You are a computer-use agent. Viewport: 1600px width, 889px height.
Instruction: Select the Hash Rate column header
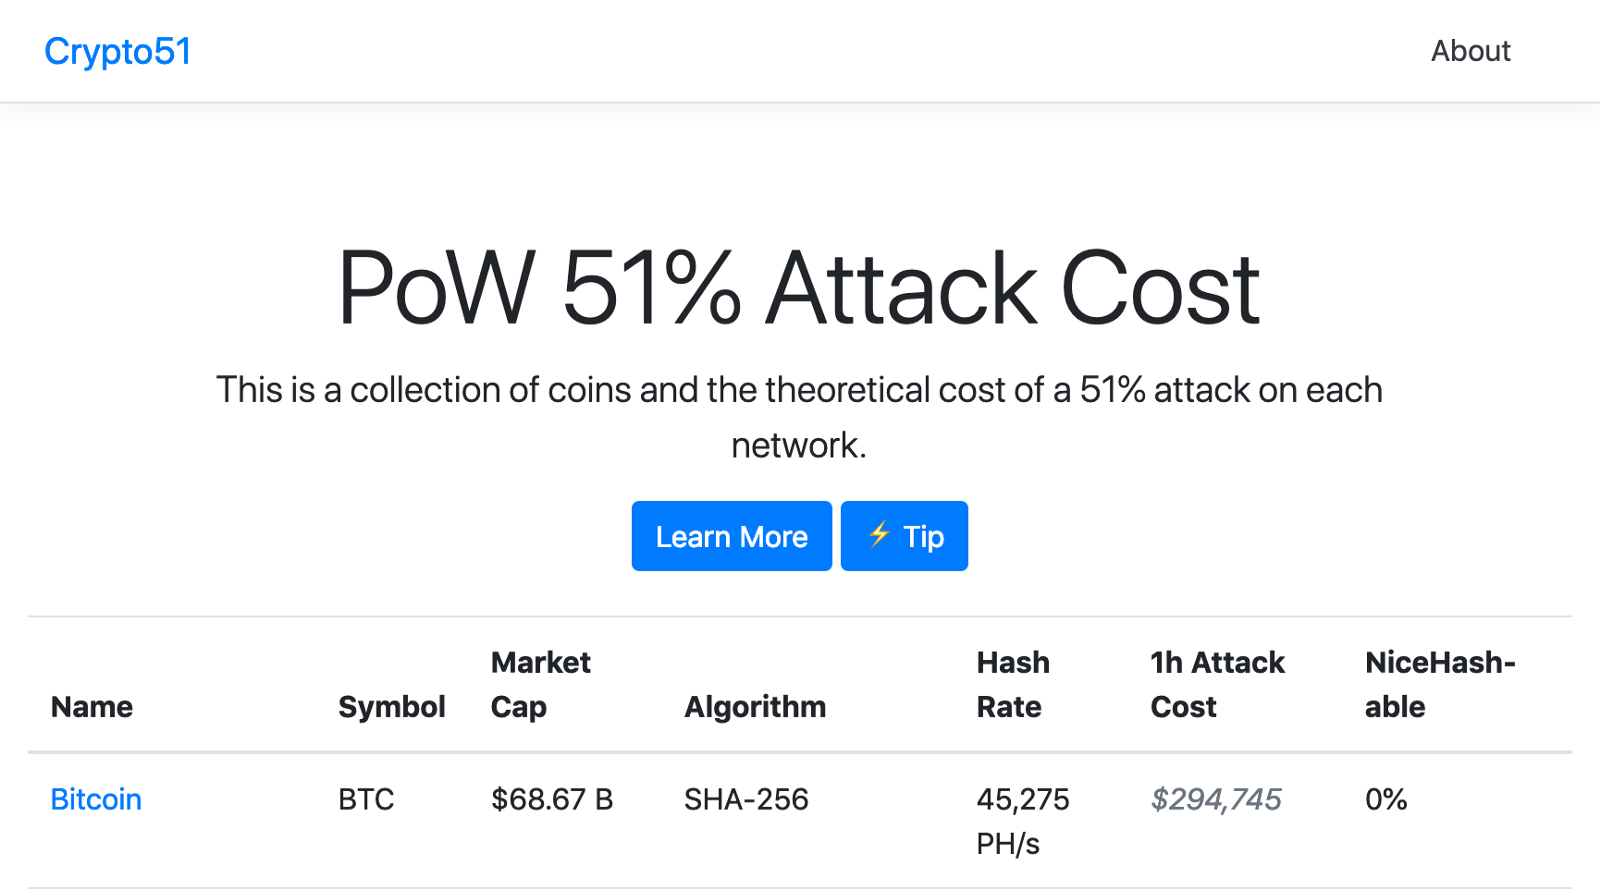(1013, 685)
